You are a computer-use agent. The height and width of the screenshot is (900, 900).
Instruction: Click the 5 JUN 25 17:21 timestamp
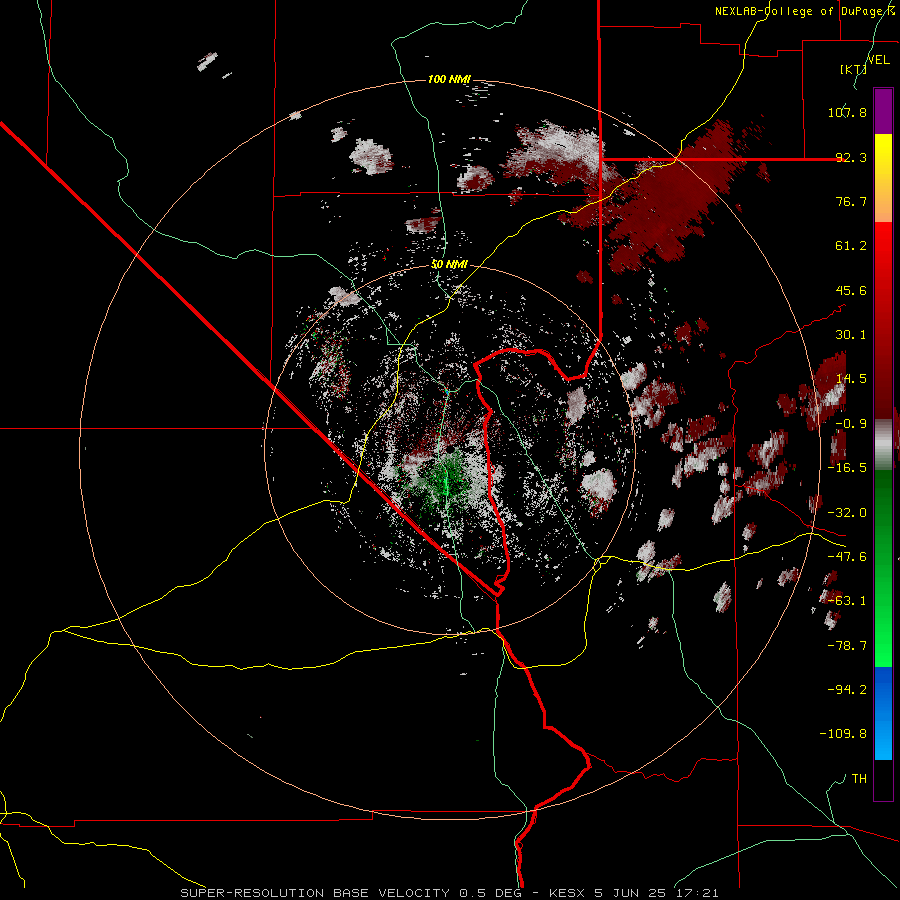click(x=656, y=893)
